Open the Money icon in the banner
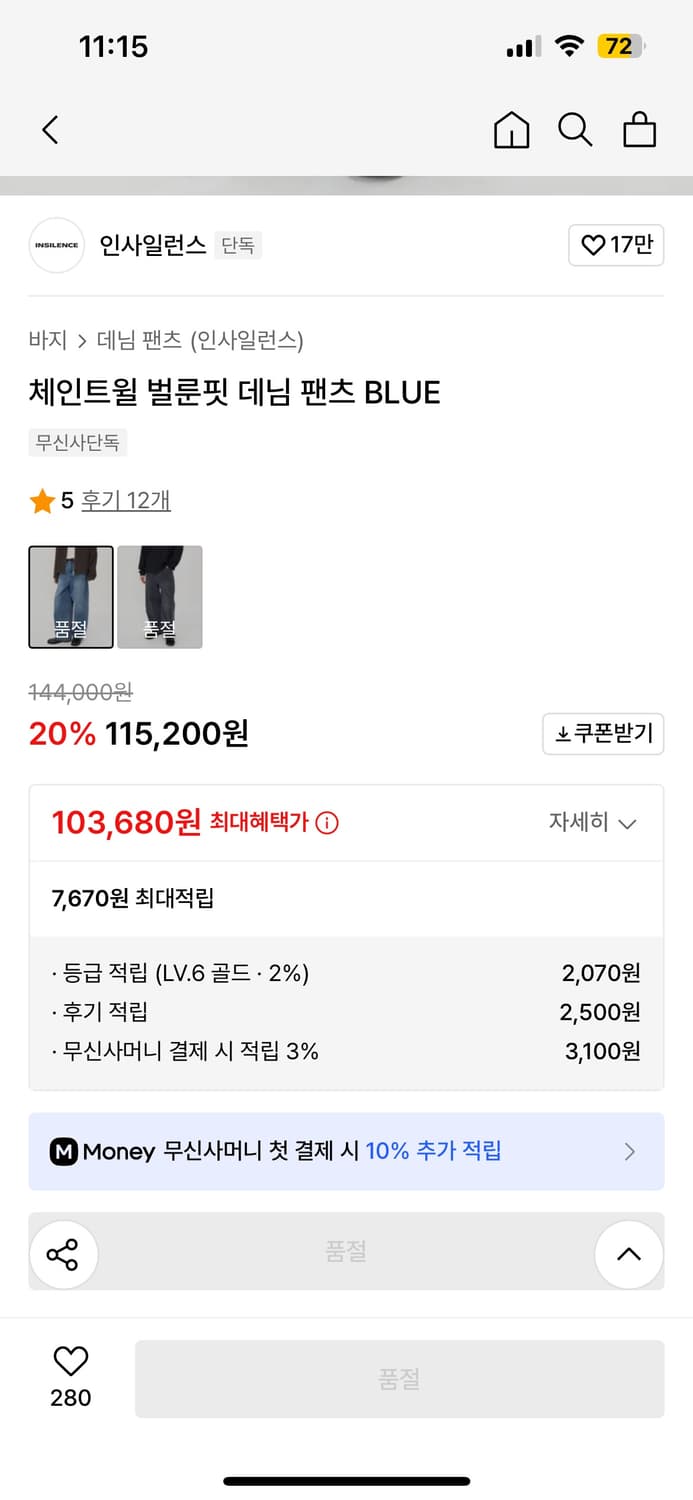This screenshot has height=1500, width=693. pos(65,1151)
